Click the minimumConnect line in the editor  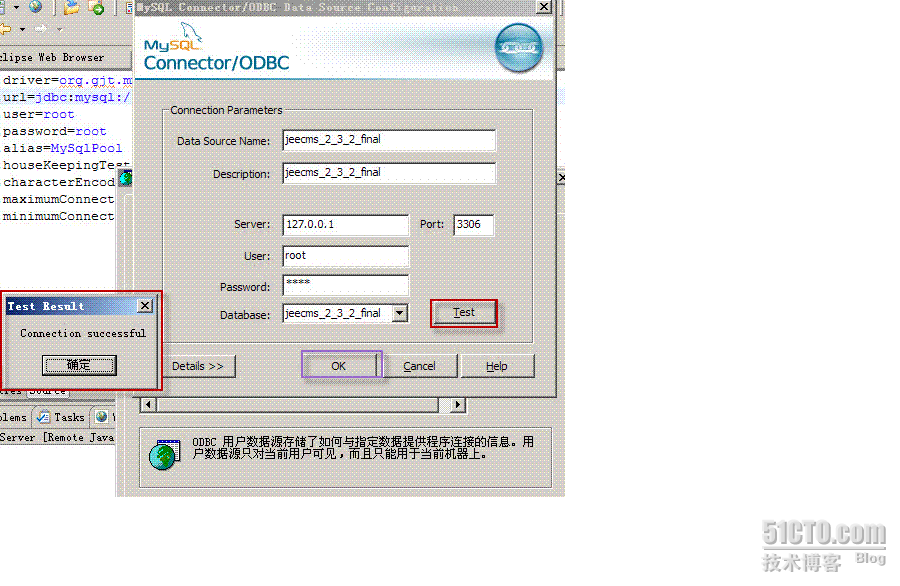tap(58, 216)
